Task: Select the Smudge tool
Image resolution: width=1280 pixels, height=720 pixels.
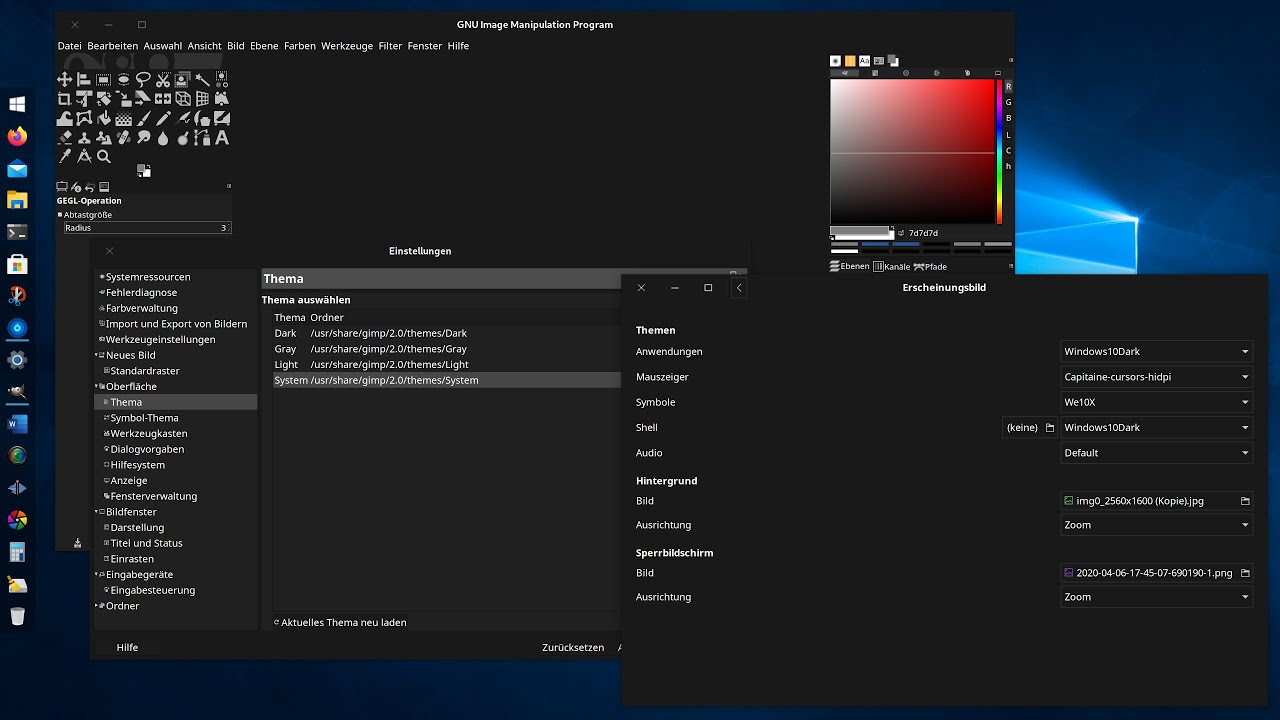Action: (x=143, y=138)
